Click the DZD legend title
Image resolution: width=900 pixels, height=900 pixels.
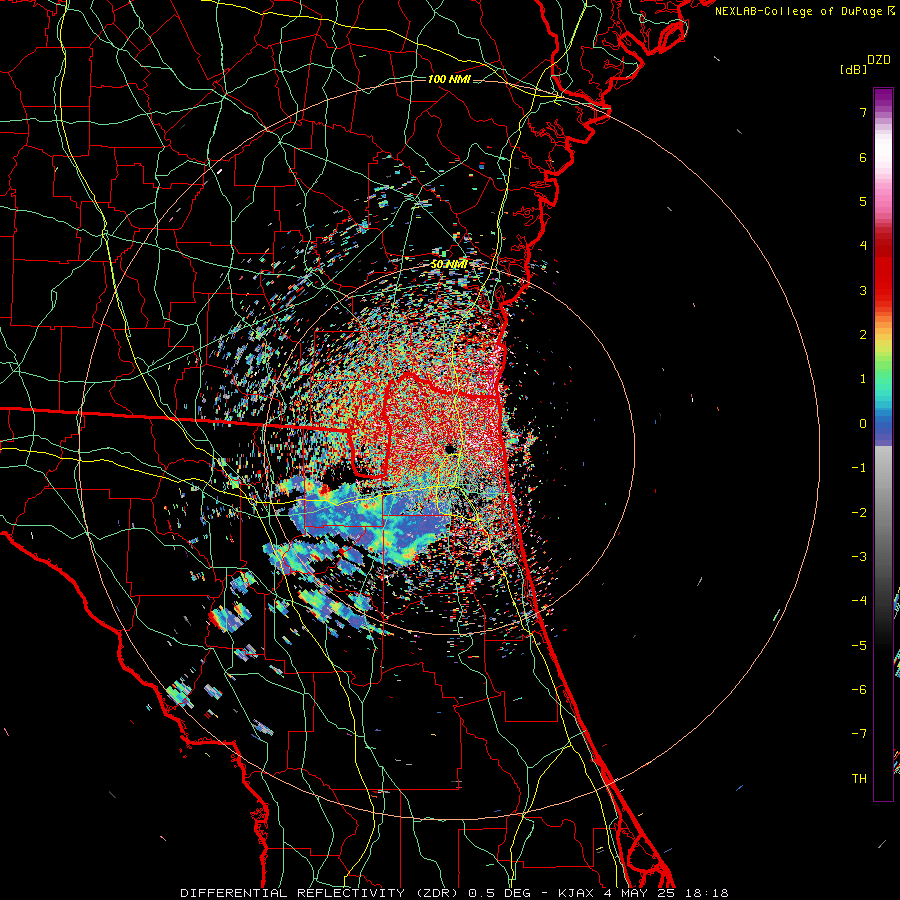(879, 60)
